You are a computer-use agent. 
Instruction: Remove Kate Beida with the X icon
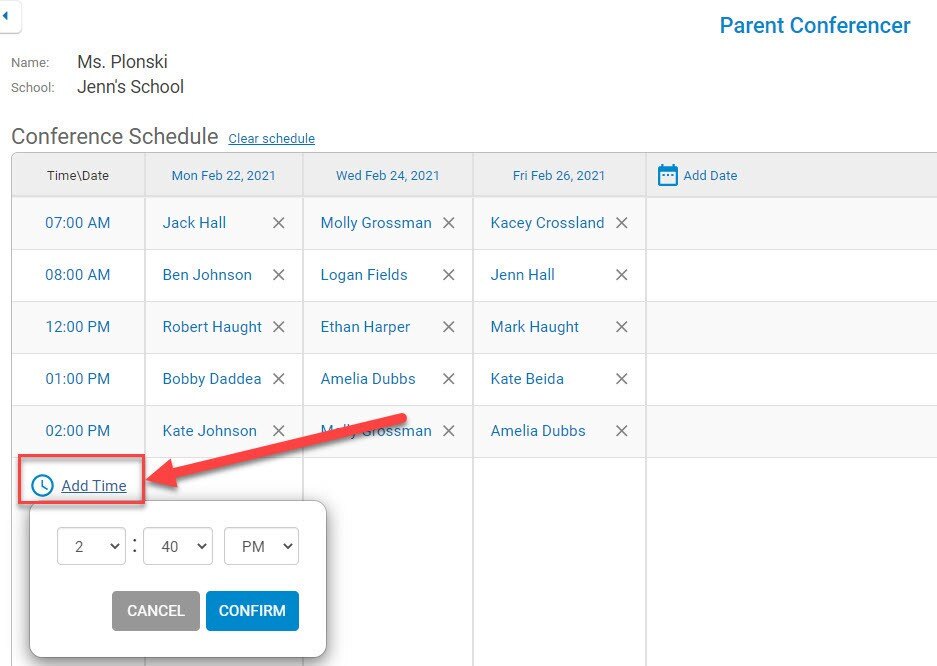tap(622, 379)
